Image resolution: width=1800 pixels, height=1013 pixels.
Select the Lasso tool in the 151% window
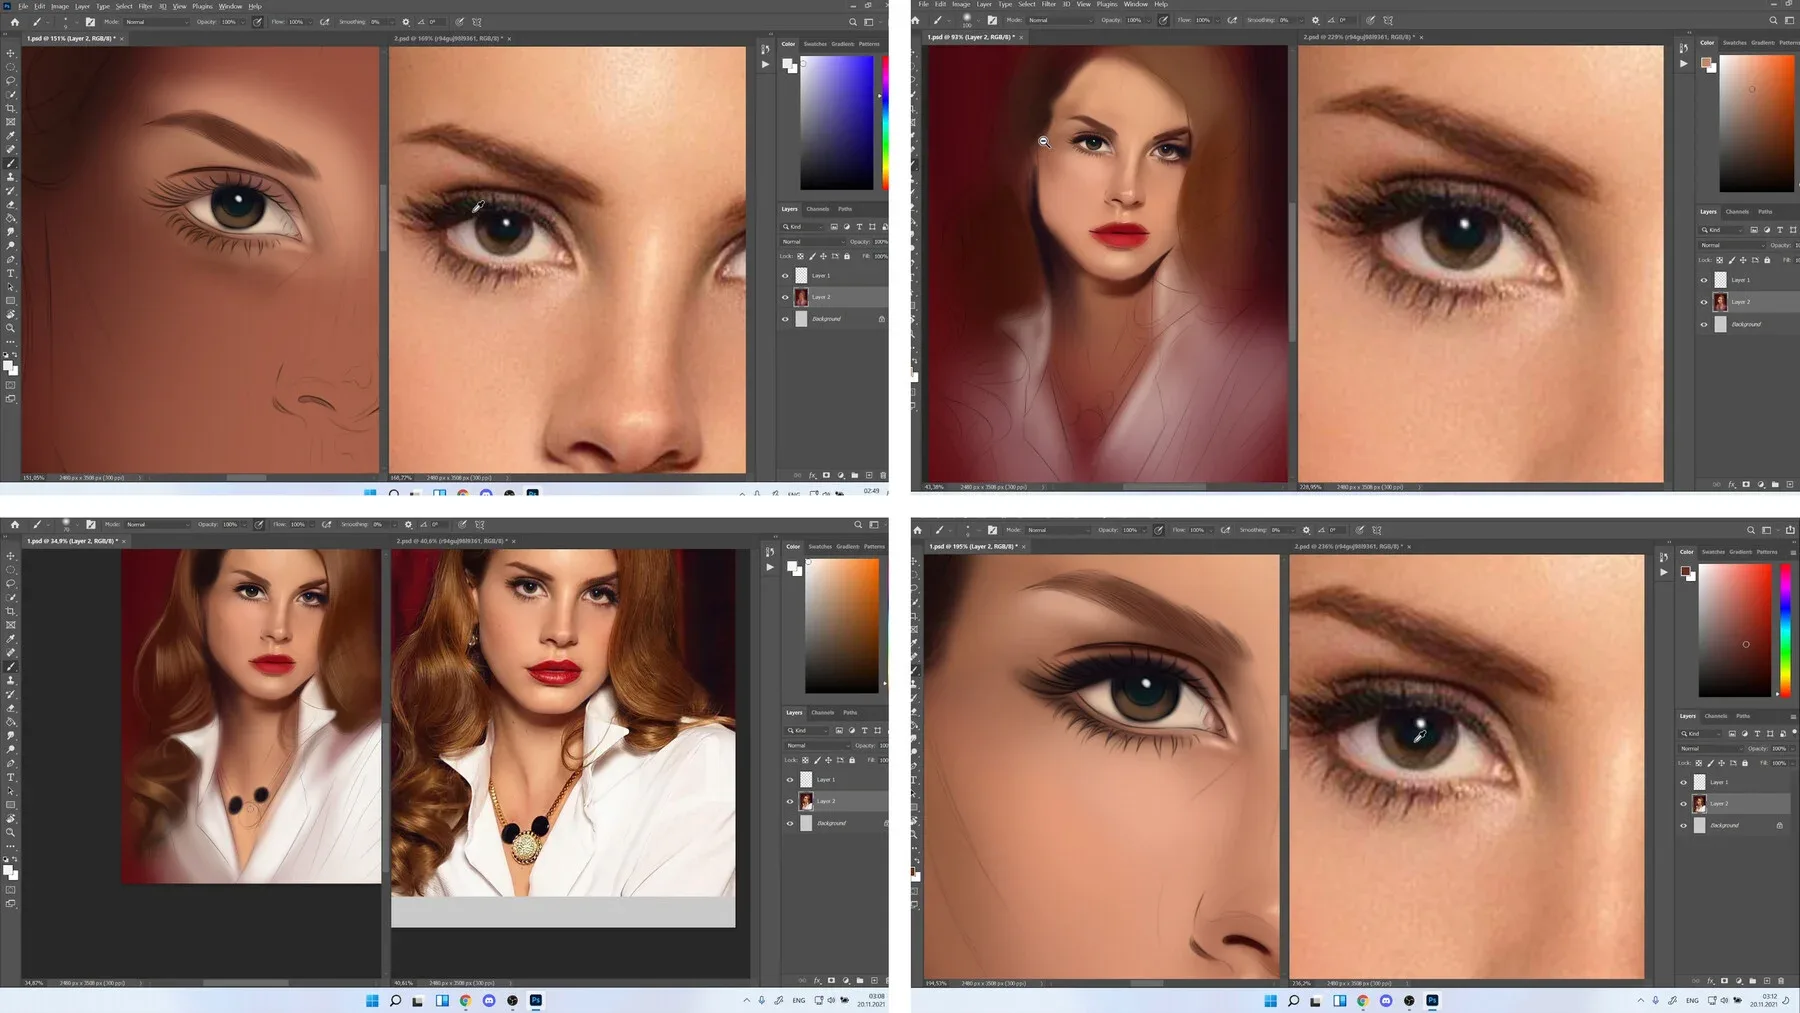(x=11, y=81)
